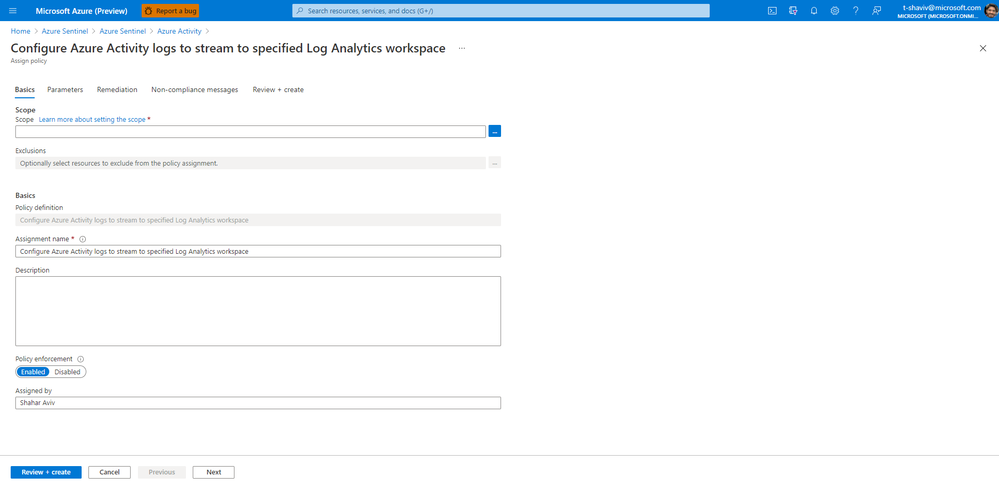Open portal settings gear
The height and width of the screenshot is (486, 999).
point(835,11)
